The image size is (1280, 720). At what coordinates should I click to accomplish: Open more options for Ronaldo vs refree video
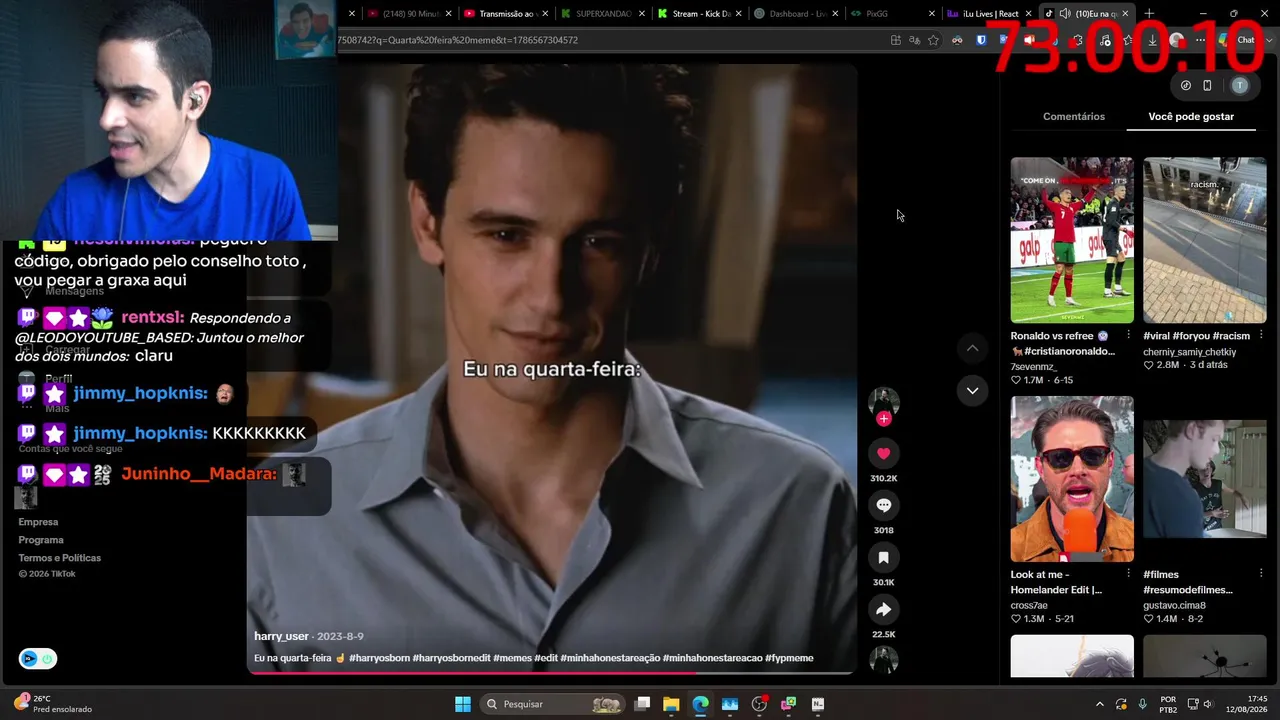(1128, 336)
